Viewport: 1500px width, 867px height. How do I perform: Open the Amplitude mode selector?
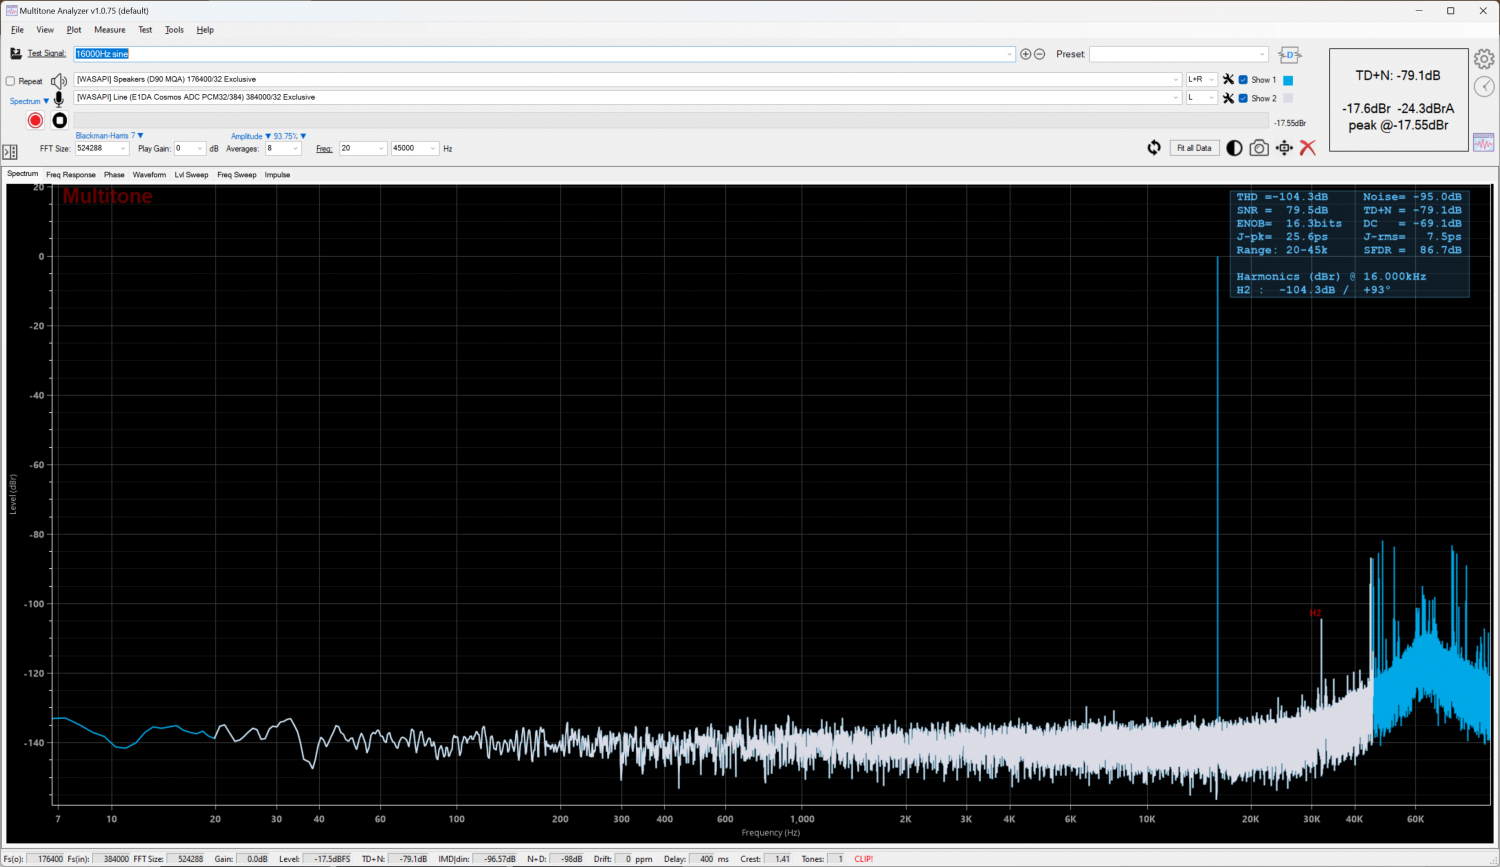coord(251,136)
